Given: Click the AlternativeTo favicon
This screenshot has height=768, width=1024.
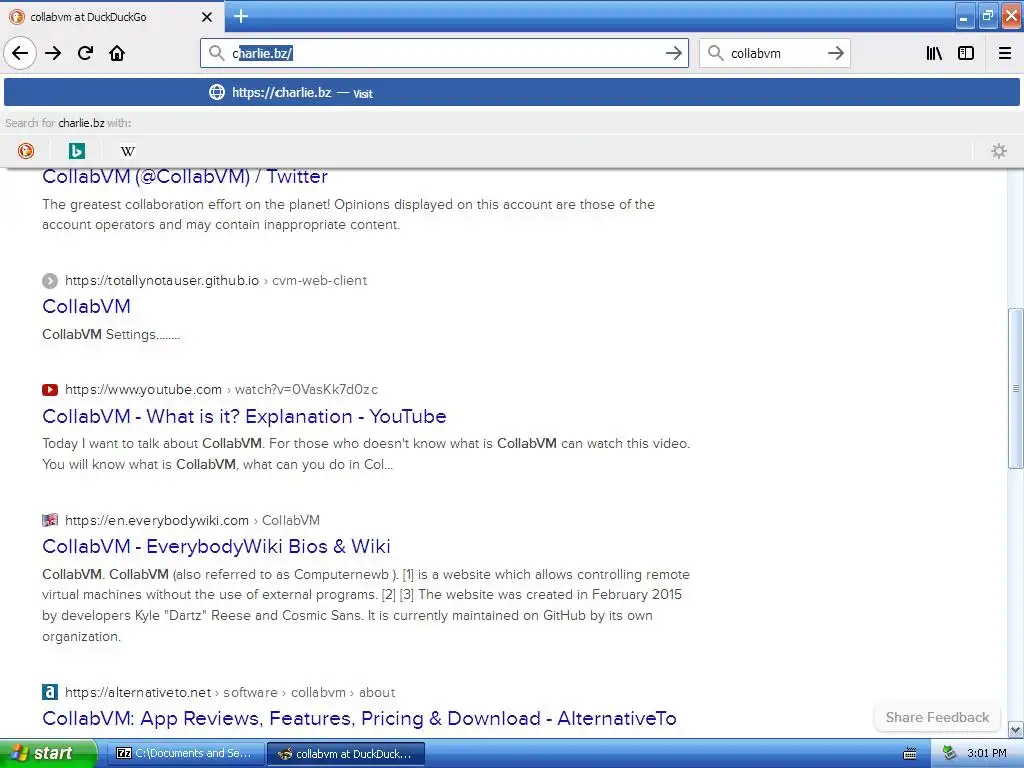Looking at the screenshot, I should tap(50, 692).
